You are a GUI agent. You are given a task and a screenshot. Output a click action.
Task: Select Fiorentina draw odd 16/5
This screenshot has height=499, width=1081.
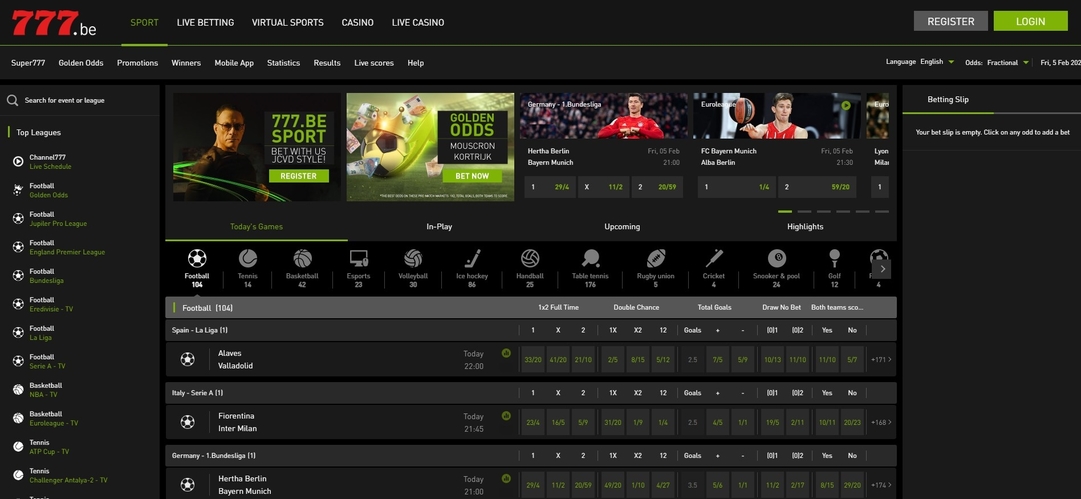click(x=558, y=422)
